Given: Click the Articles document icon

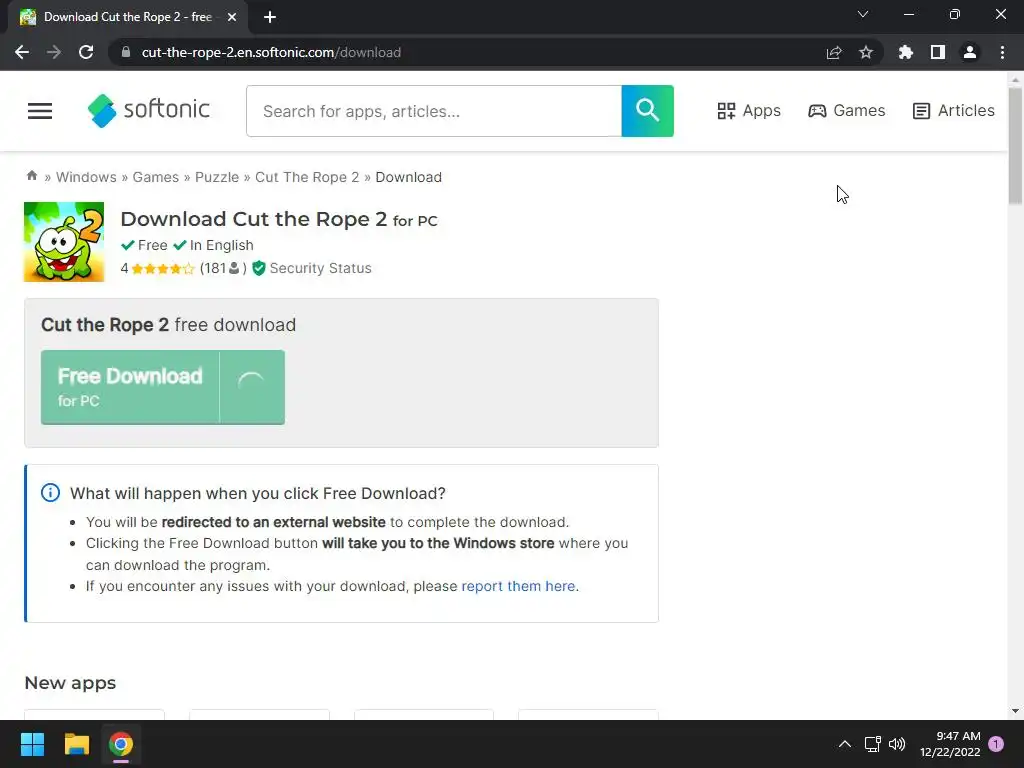Looking at the screenshot, I should pyautogui.click(x=921, y=111).
